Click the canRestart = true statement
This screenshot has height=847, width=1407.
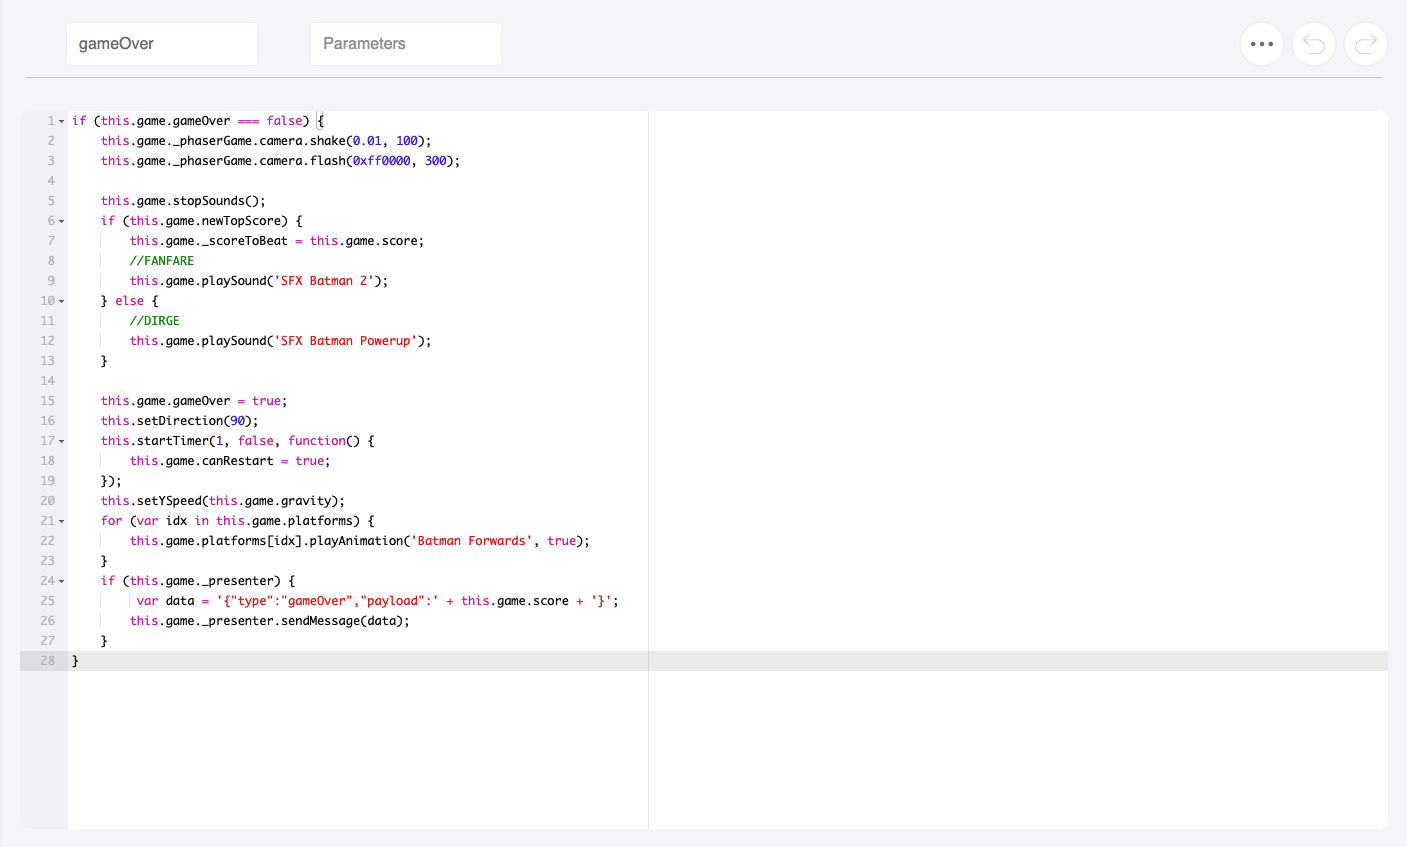tap(230, 461)
